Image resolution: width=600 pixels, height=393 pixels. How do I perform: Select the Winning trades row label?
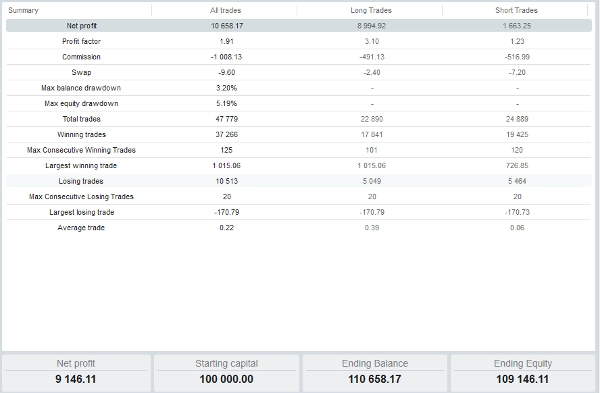click(82, 134)
